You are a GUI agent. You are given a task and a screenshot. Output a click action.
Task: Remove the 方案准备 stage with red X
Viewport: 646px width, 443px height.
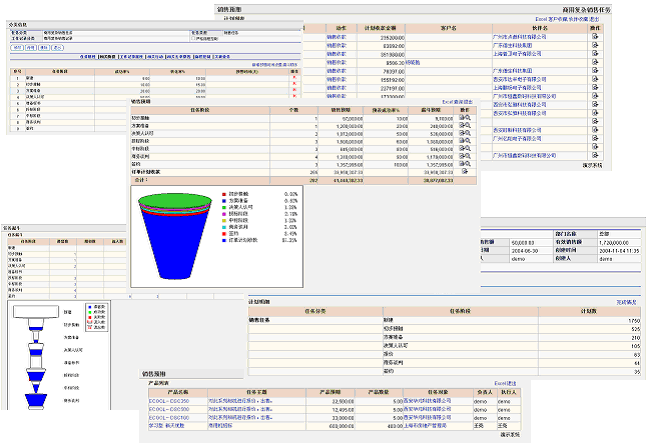point(294,90)
